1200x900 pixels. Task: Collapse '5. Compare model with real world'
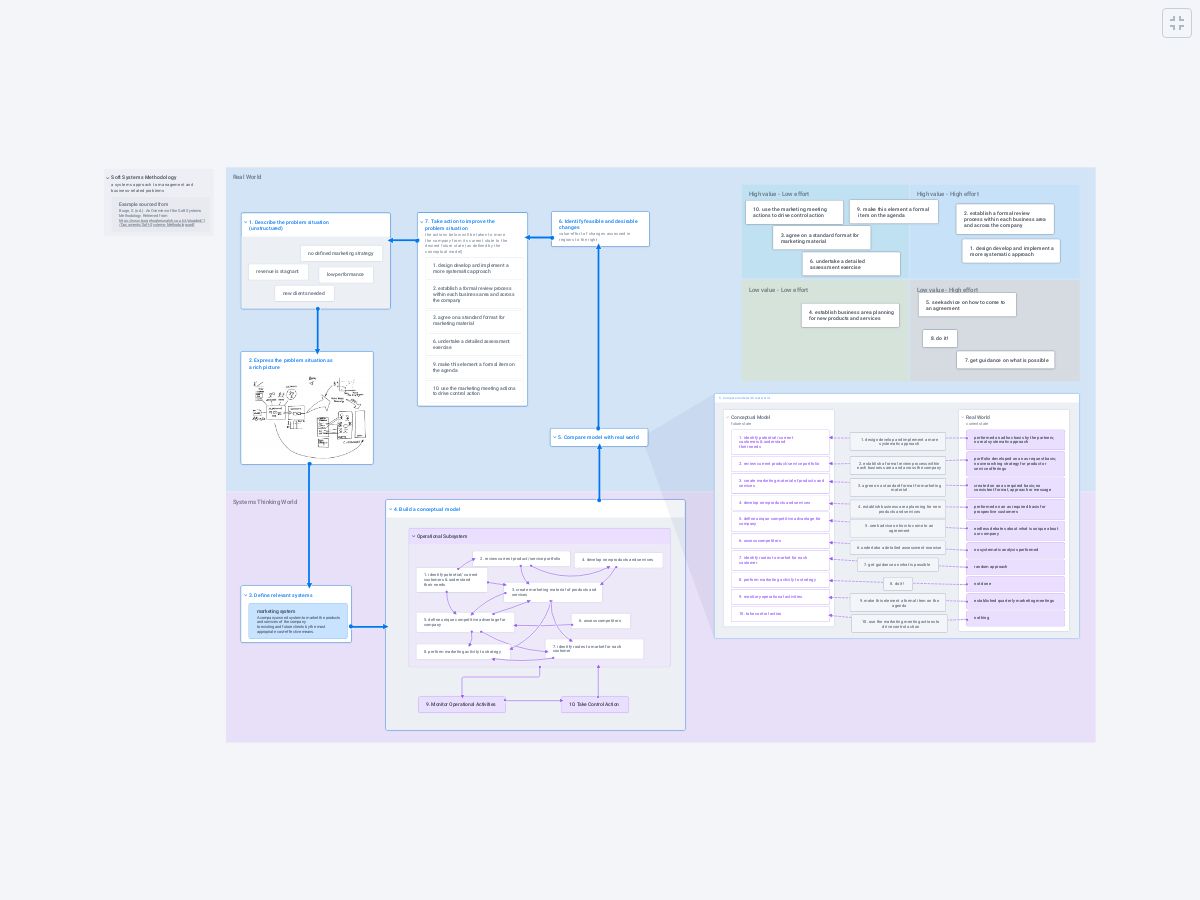pyautogui.click(x=555, y=437)
